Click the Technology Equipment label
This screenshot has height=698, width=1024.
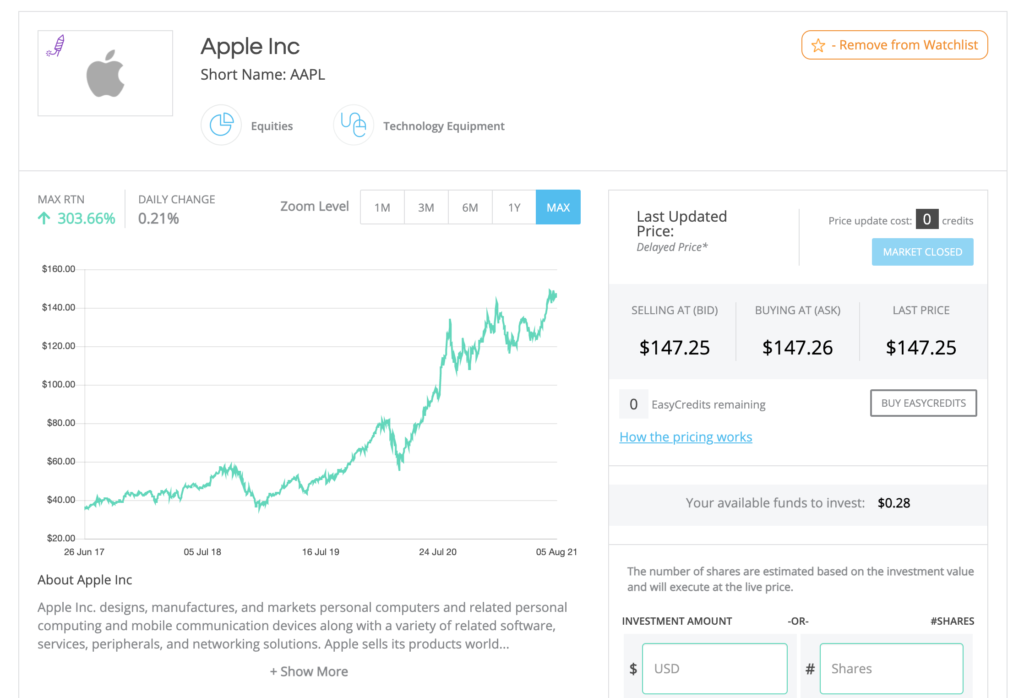[443, 126]
